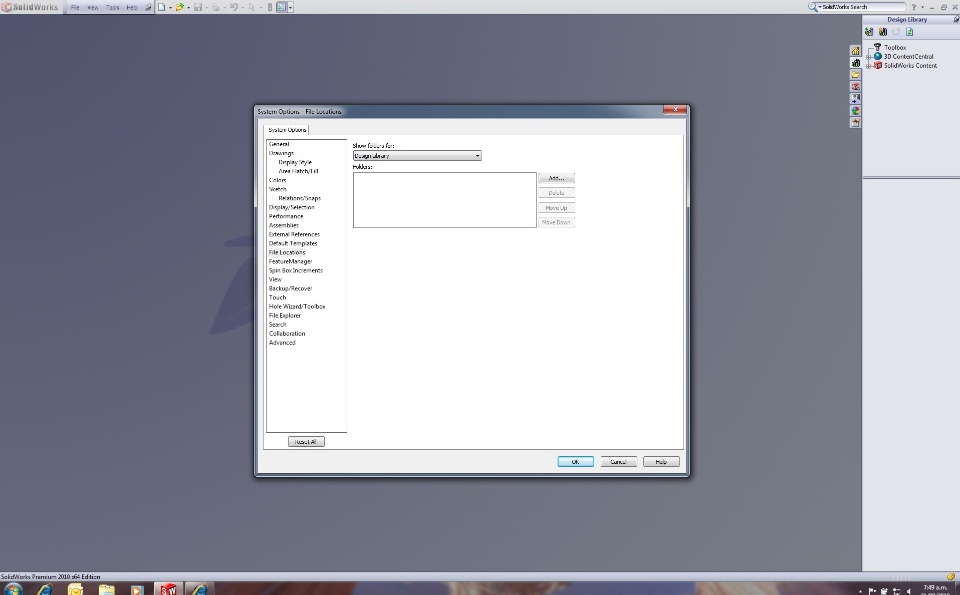Open Design Library task pane tab
The height and width of the screenshot is (595, 960).
(855, 62)
